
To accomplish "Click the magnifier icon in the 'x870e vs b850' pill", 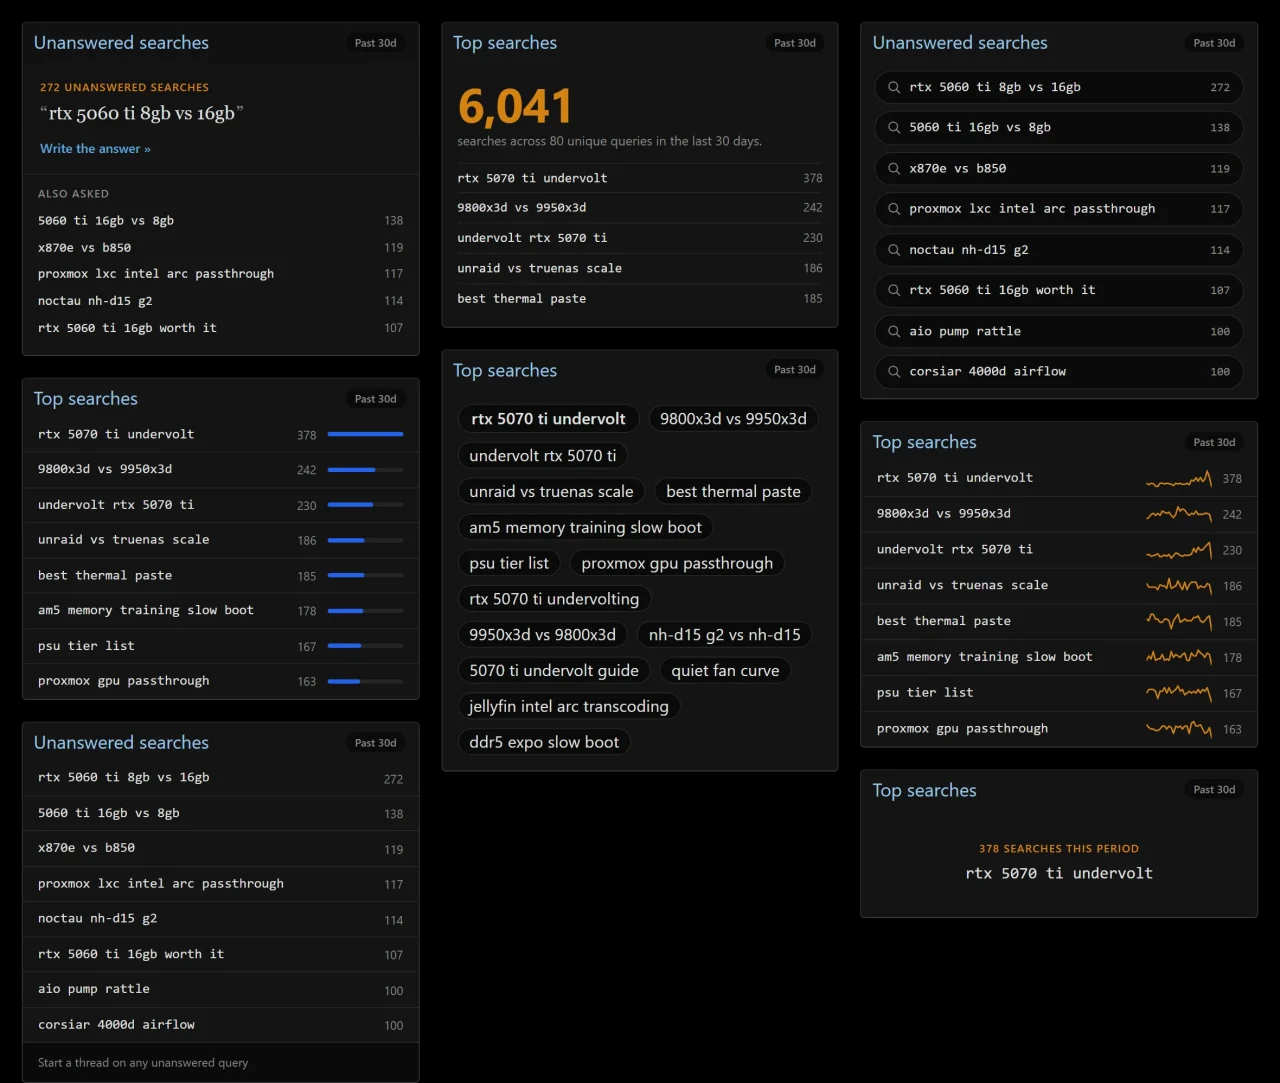I will (x=894, y=169).
